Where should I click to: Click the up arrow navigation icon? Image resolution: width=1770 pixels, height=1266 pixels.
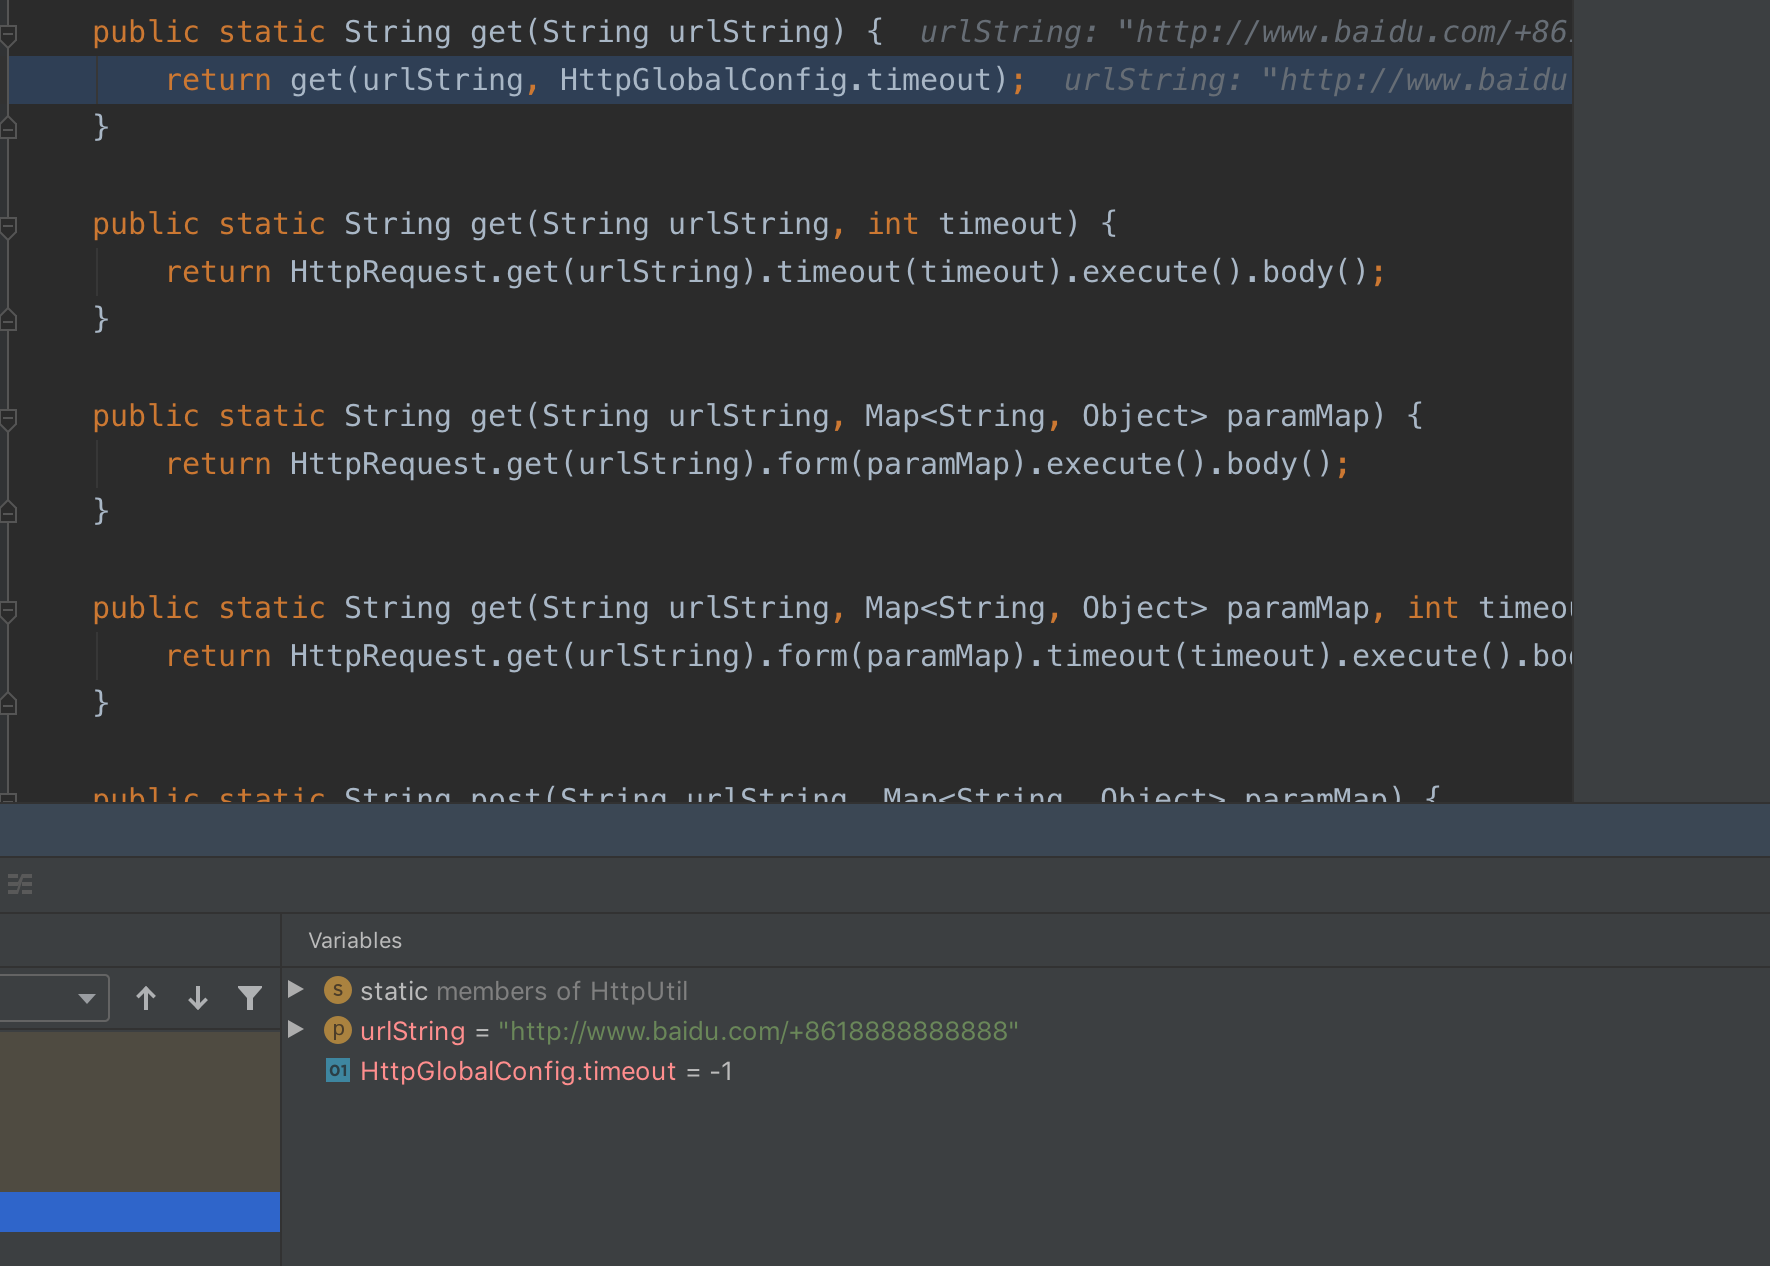click(146, 997)
